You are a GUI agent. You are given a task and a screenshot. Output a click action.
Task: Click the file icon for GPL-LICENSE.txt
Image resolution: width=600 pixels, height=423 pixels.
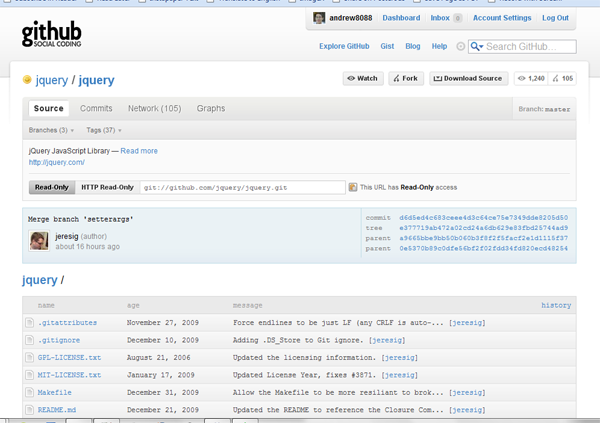(x=29, y=358)
